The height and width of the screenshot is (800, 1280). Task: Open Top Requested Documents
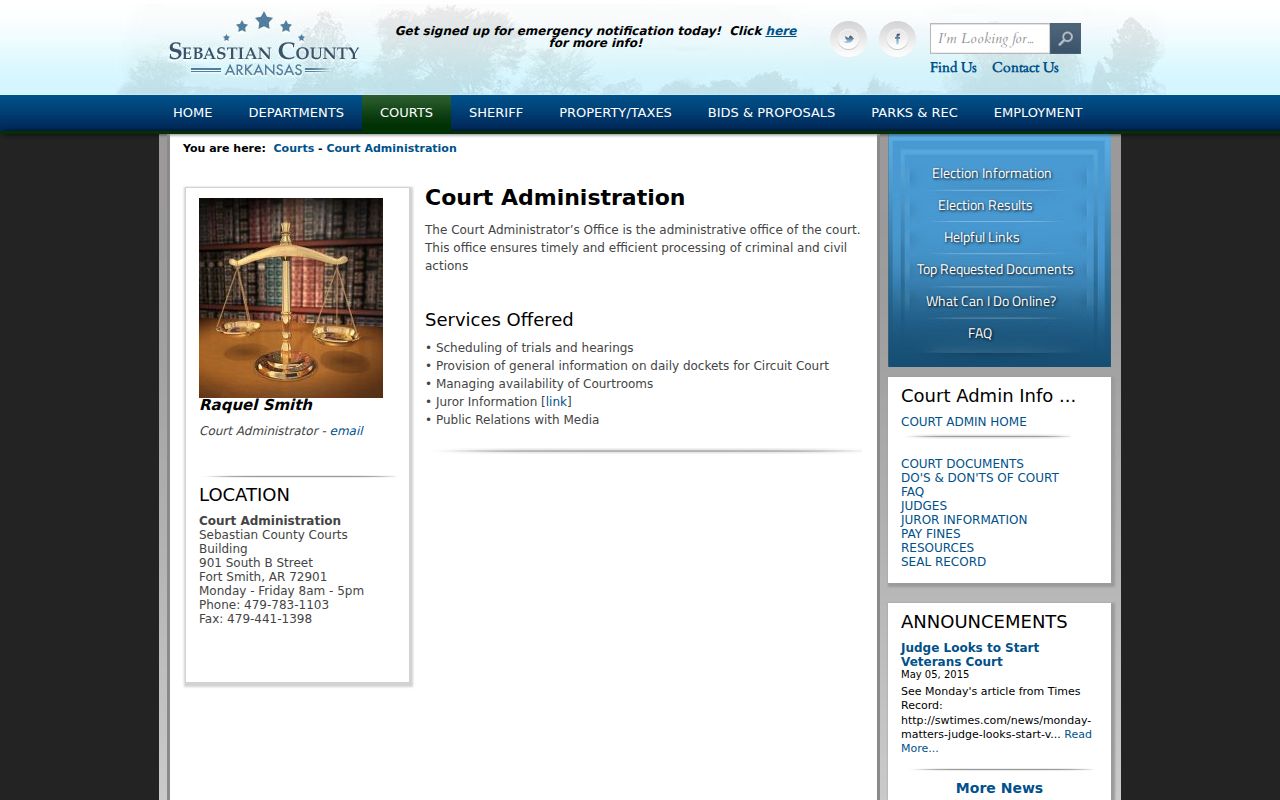pyautogui.click(x=995, y=270)
